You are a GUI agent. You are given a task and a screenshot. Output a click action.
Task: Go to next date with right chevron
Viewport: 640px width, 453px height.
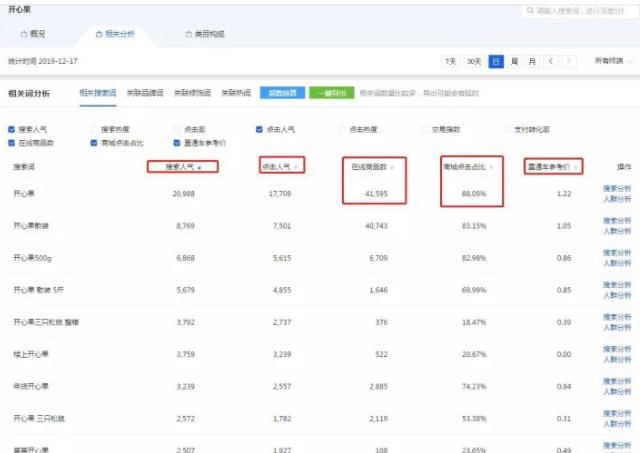569,62
